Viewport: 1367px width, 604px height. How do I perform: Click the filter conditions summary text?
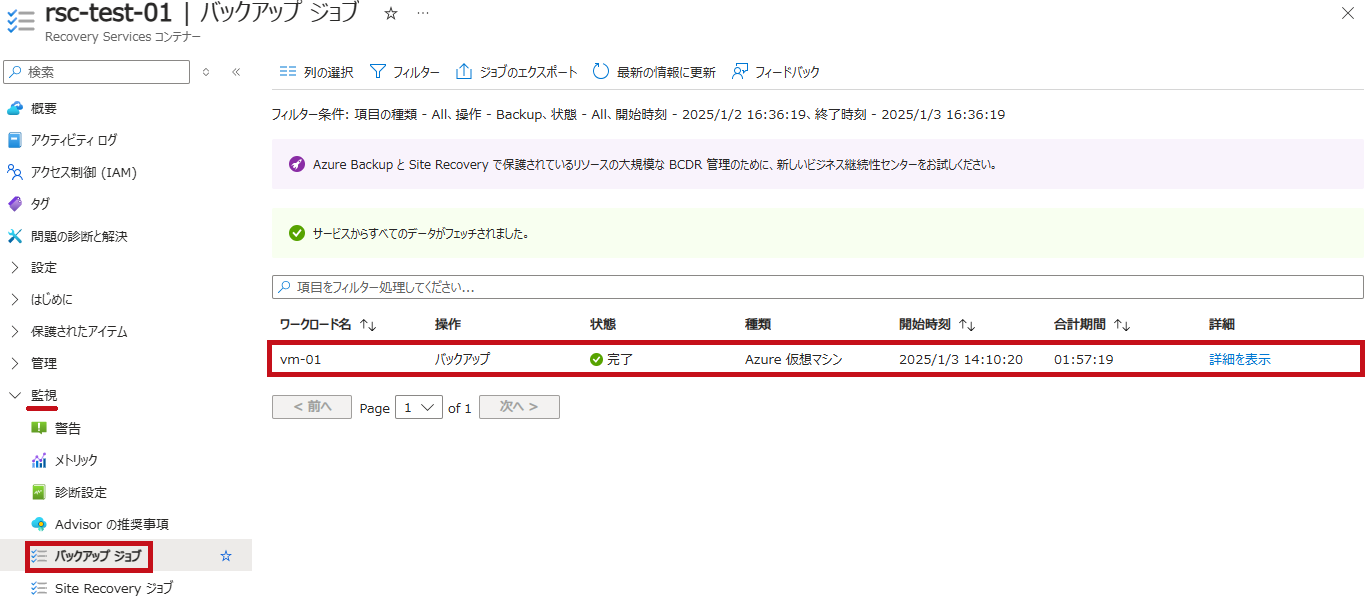click(638, 114)
